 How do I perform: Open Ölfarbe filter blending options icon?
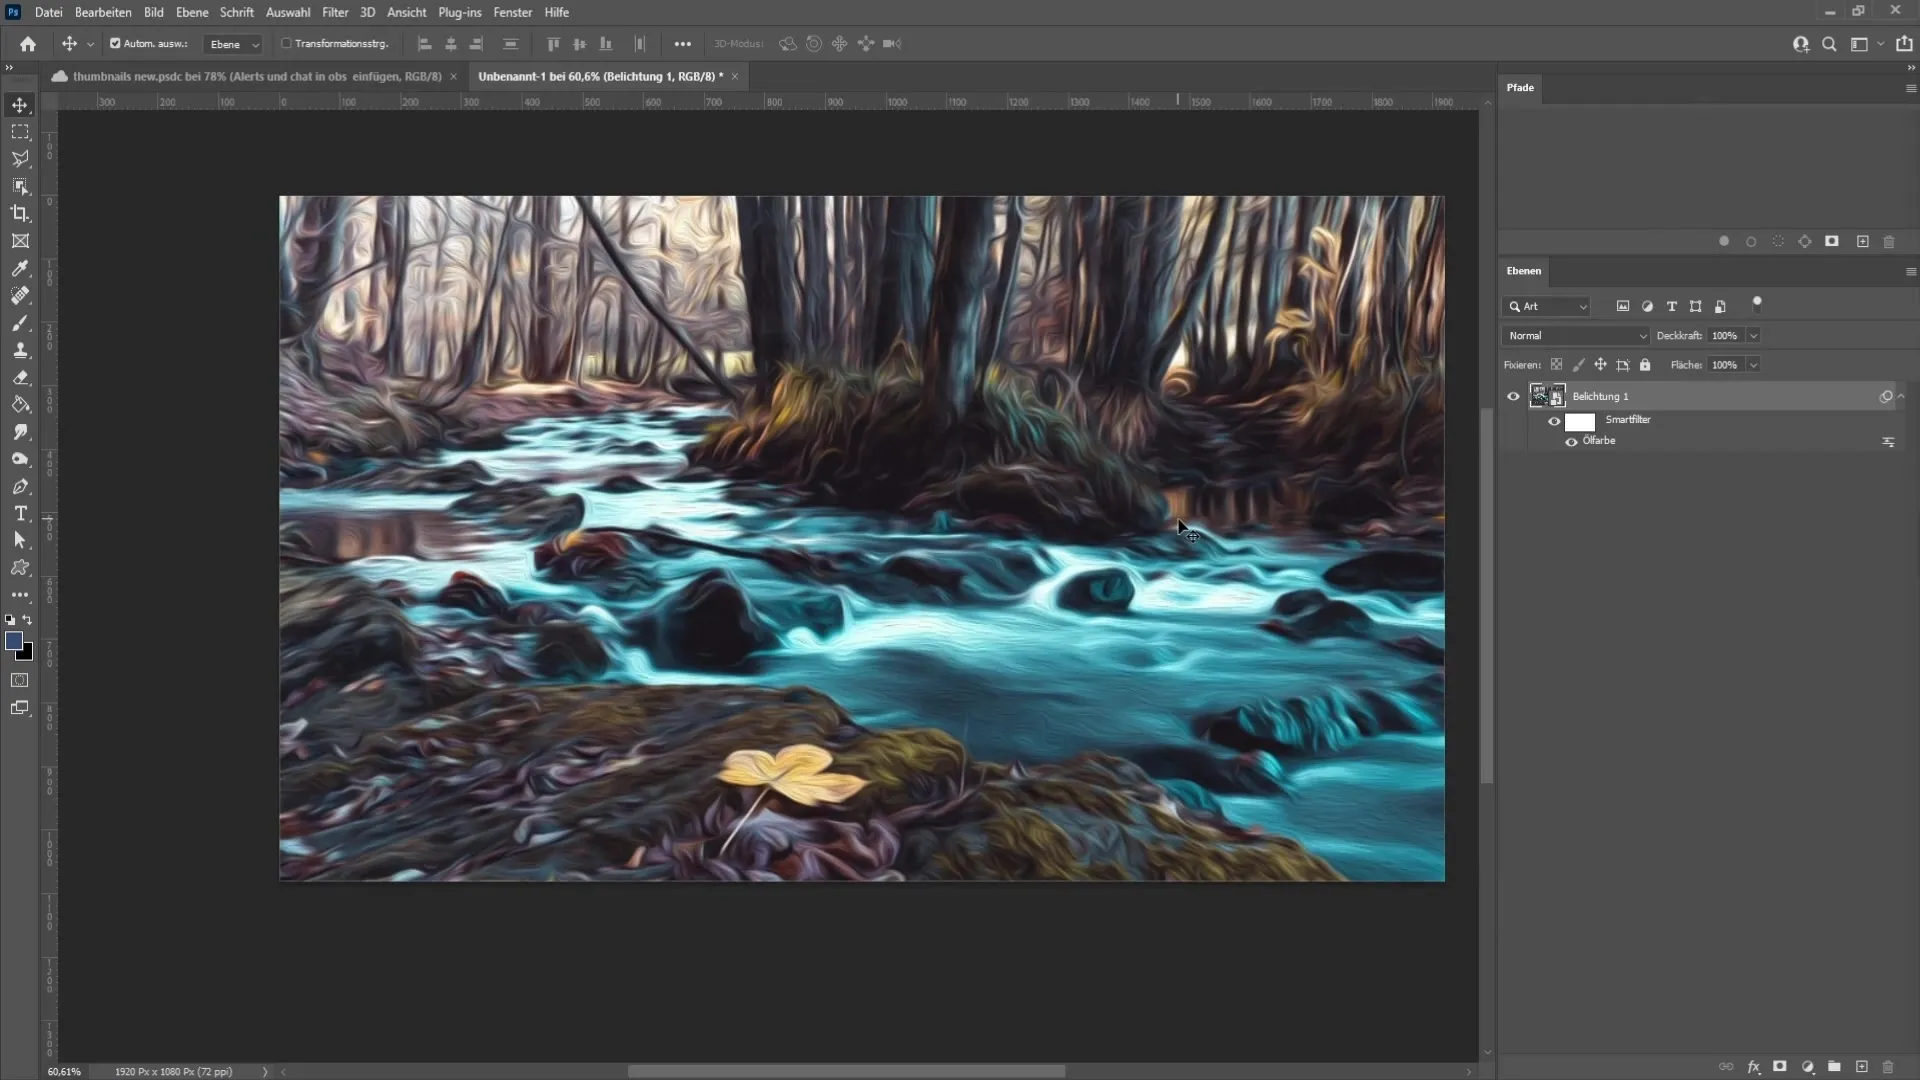click(x=1888, y=442)
